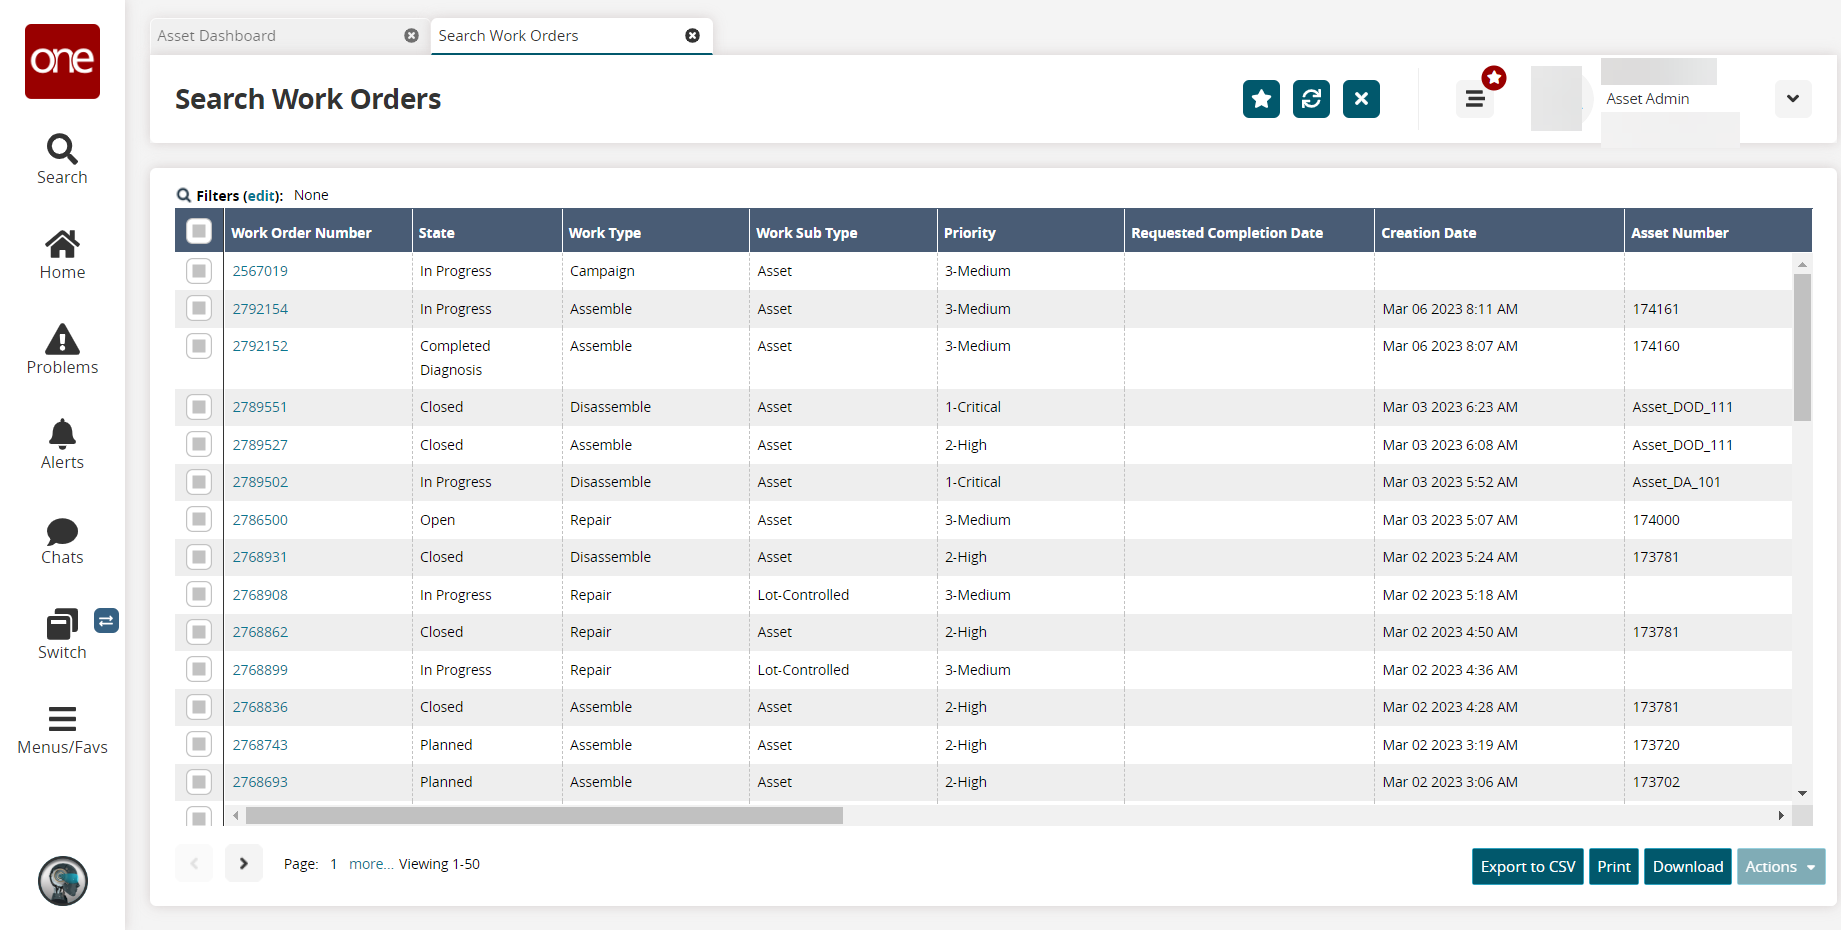Add page to favorites with star button
Screen dimensions: 1841x930
click(1261, 99)
